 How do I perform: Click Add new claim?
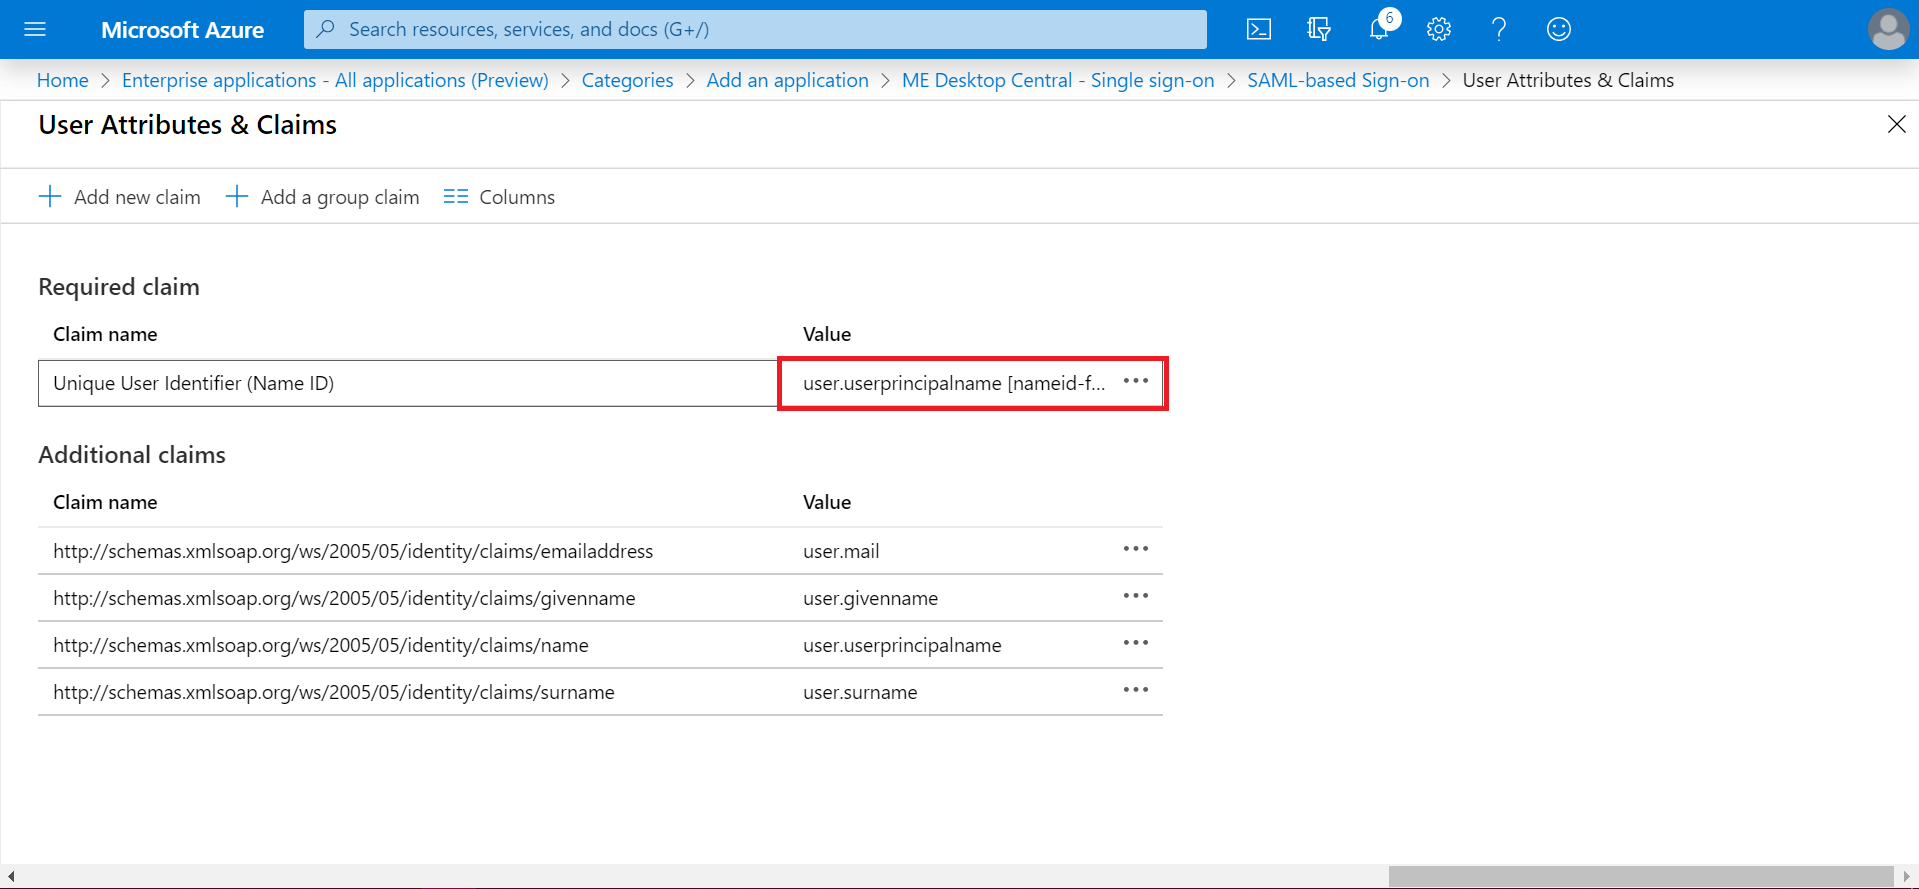click(x=120, y=197)
